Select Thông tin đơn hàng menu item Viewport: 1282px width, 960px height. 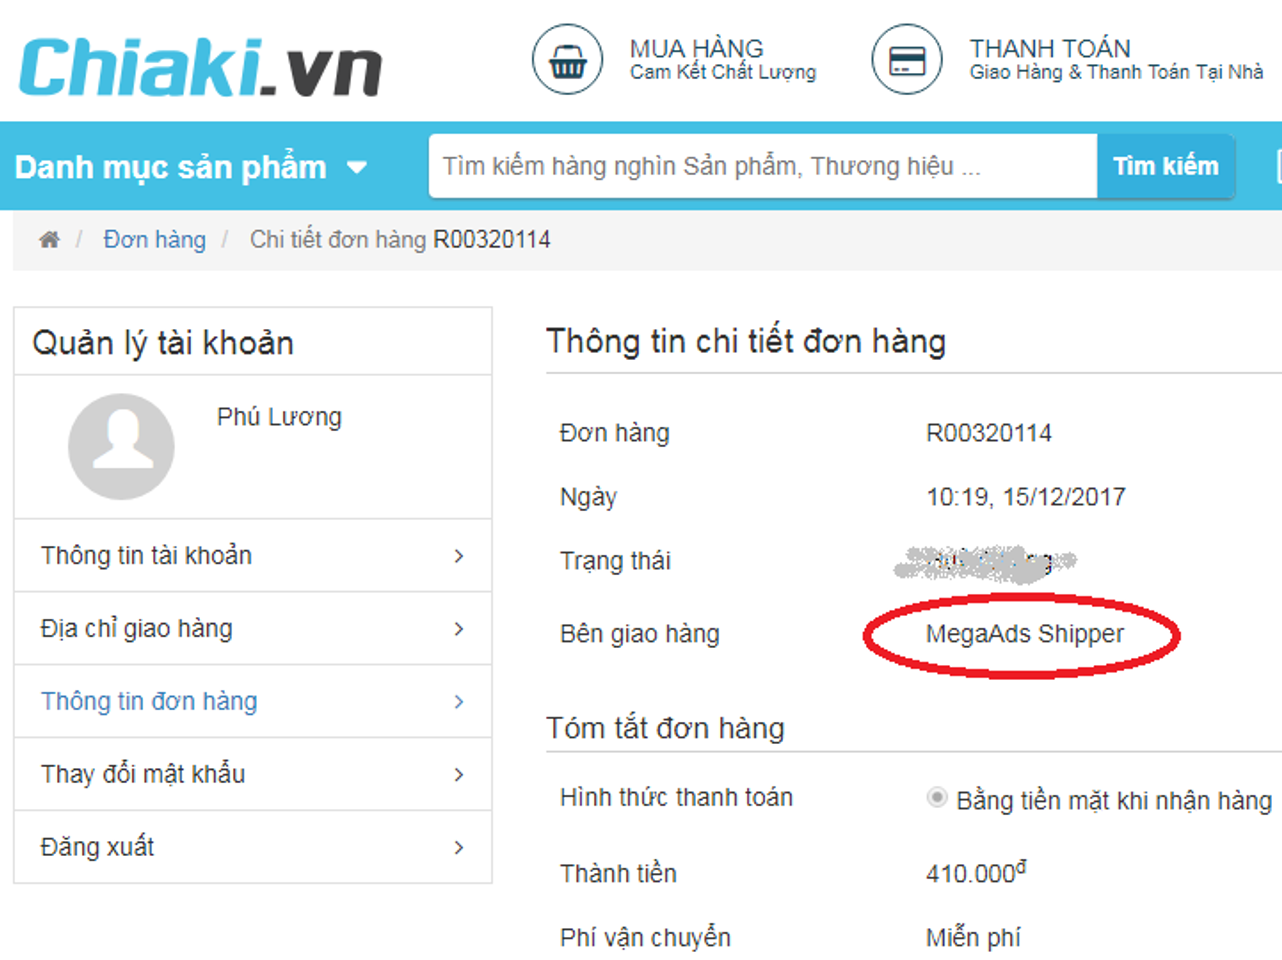coord(253,701)
